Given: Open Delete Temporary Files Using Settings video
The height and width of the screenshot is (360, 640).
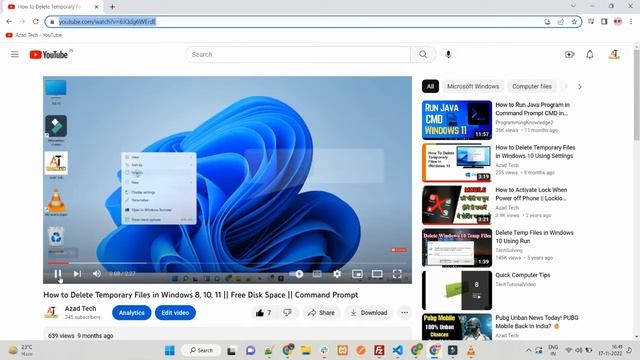Looking at the screenshot, I should coord(457,162).
